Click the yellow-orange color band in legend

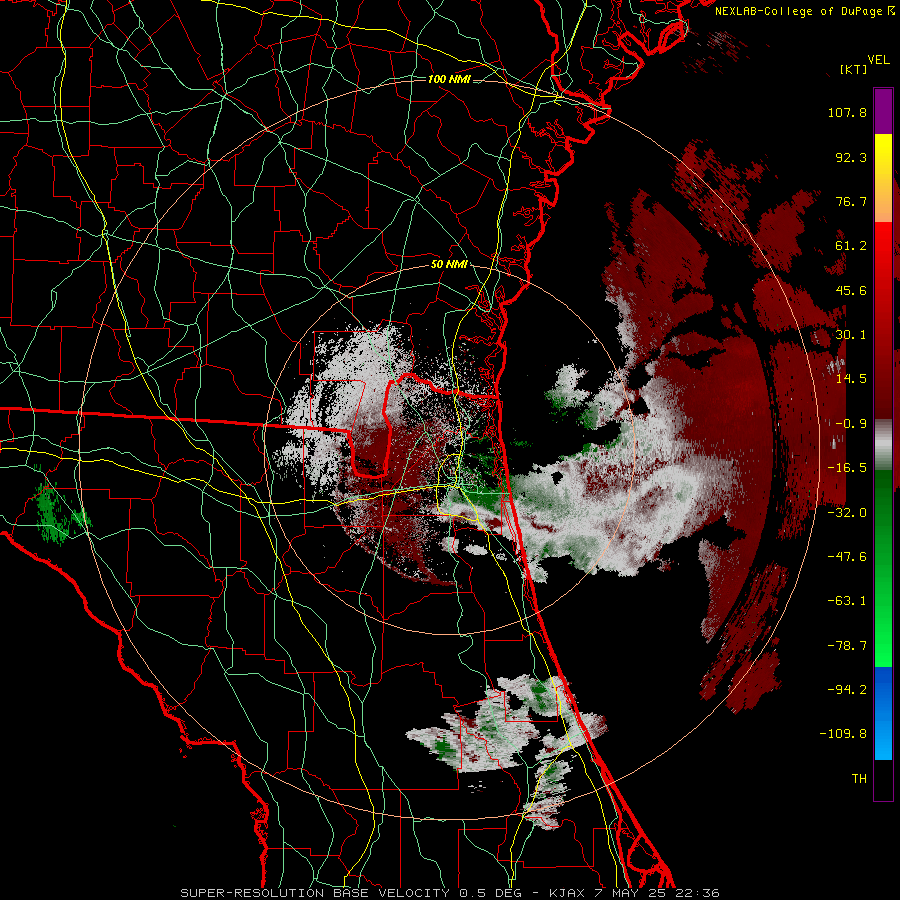(883, 178)
